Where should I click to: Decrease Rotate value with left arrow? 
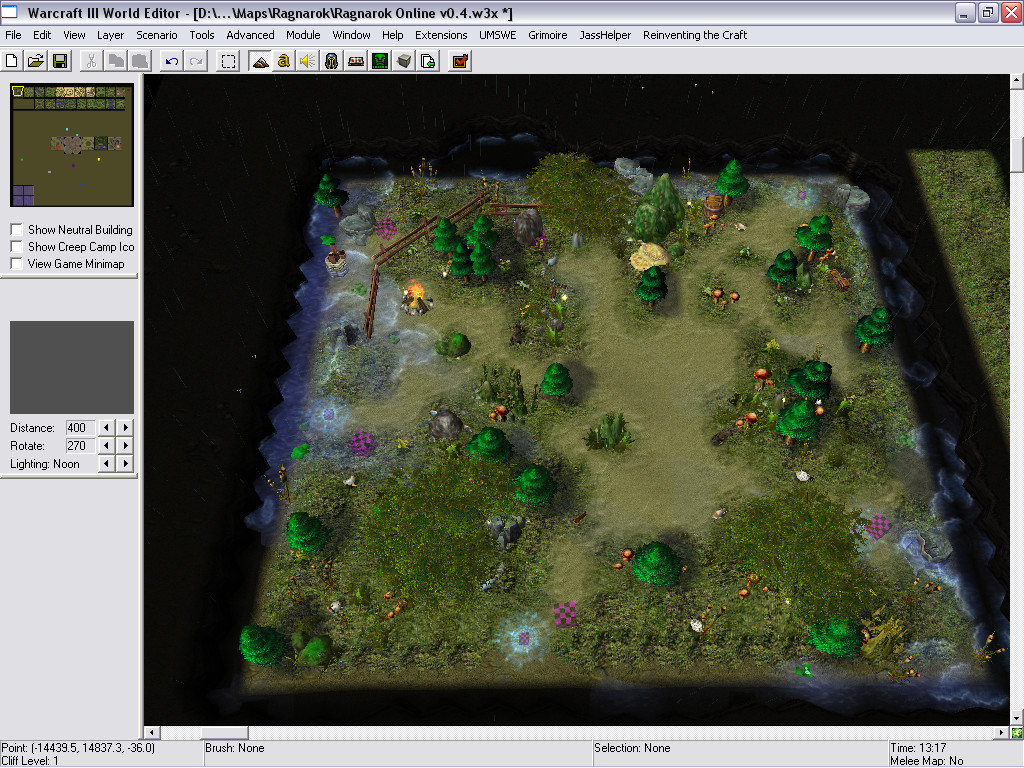click(x=106, y=445)
